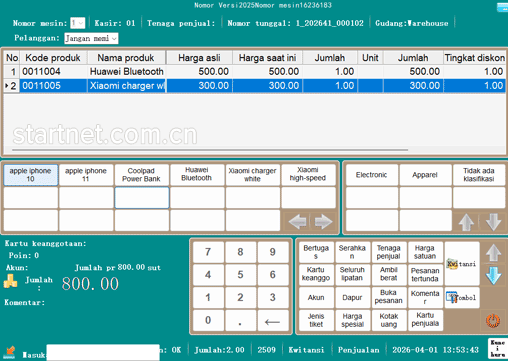The height and width of the screenshot is (361, 508).
Task: Click the Buka pesanan button
Action: point(389,297)
